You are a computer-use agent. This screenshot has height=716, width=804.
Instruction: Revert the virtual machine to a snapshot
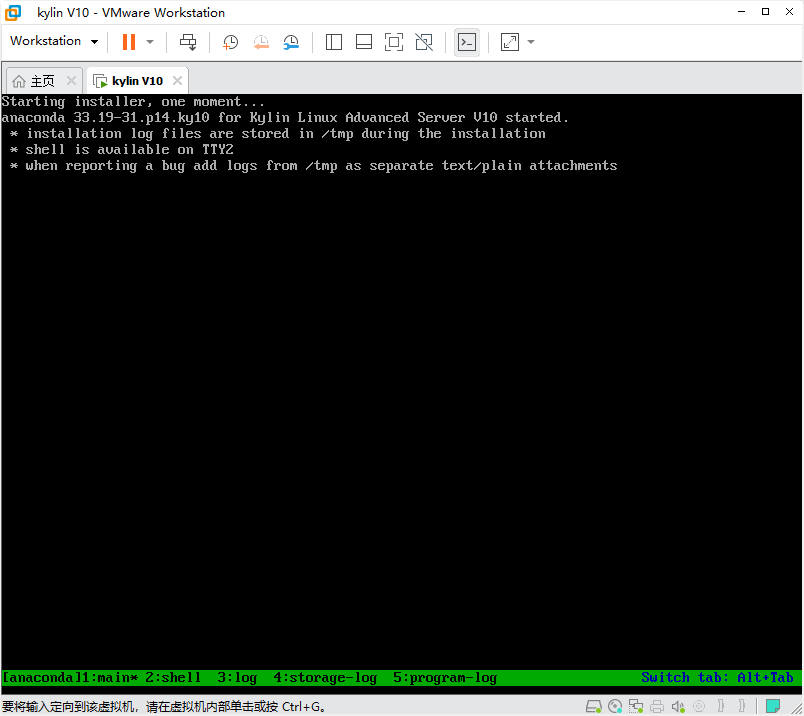(x=261, y=42)
